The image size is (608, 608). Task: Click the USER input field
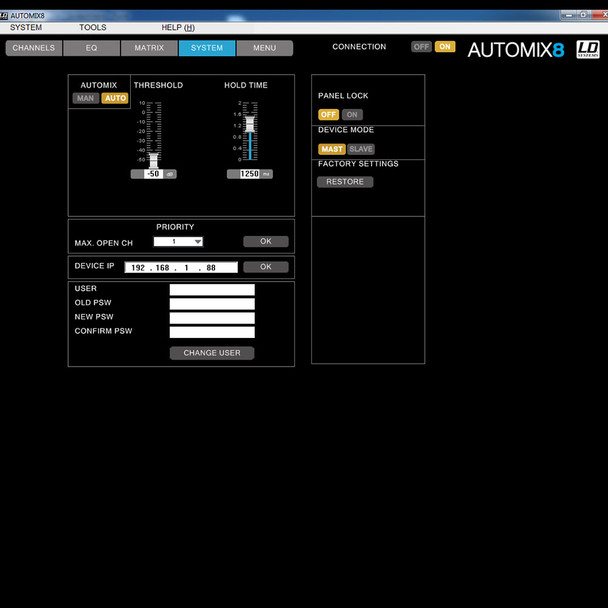point(212,289)
